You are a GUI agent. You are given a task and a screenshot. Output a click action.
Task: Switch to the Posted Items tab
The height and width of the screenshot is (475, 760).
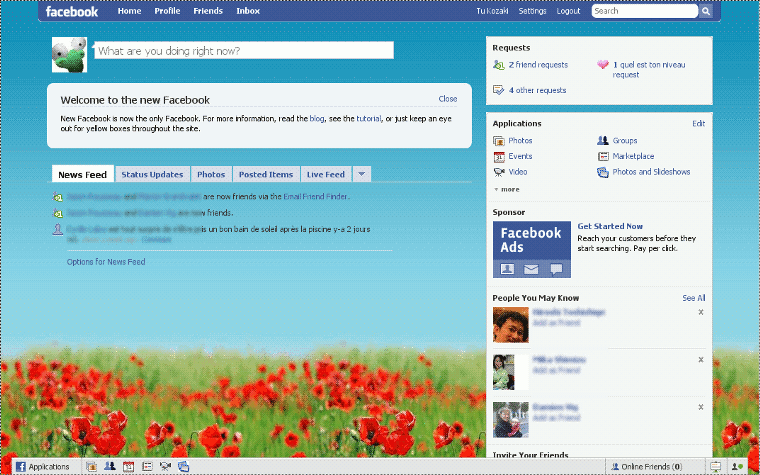(x=266, y=174)
